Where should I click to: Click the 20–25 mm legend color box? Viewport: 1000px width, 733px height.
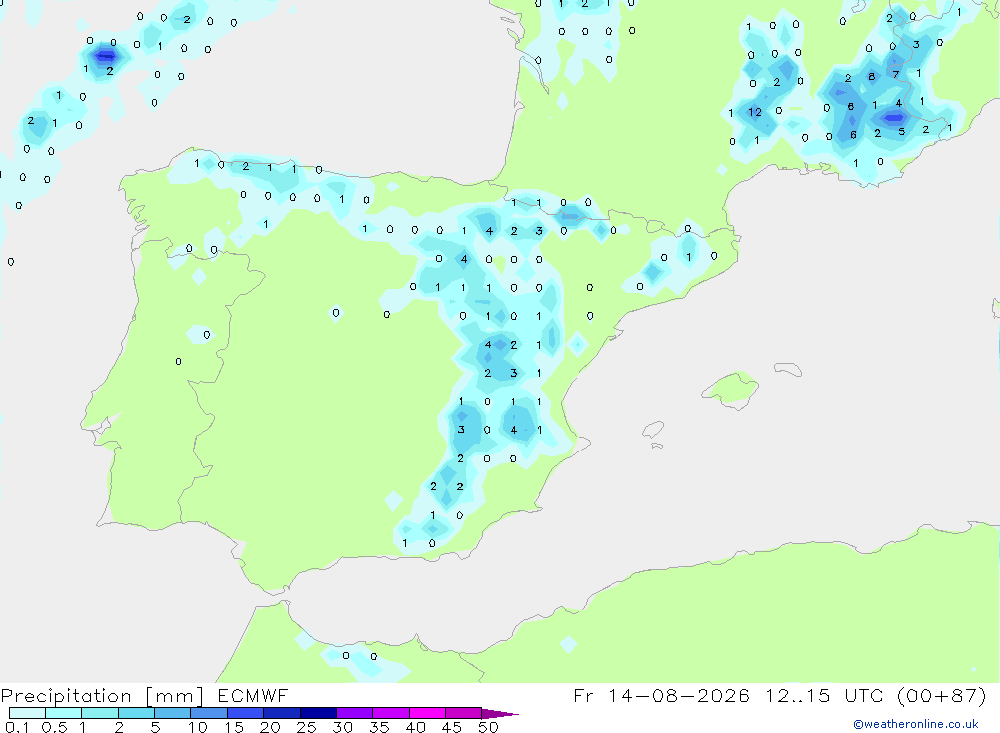pos(282,713)
